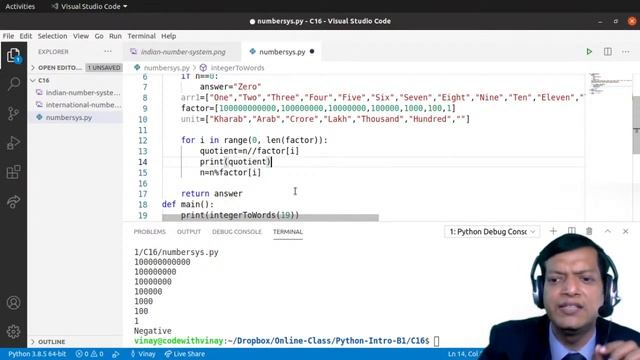
Task: Open the Help menu
Action: click(x=169, y=36)
